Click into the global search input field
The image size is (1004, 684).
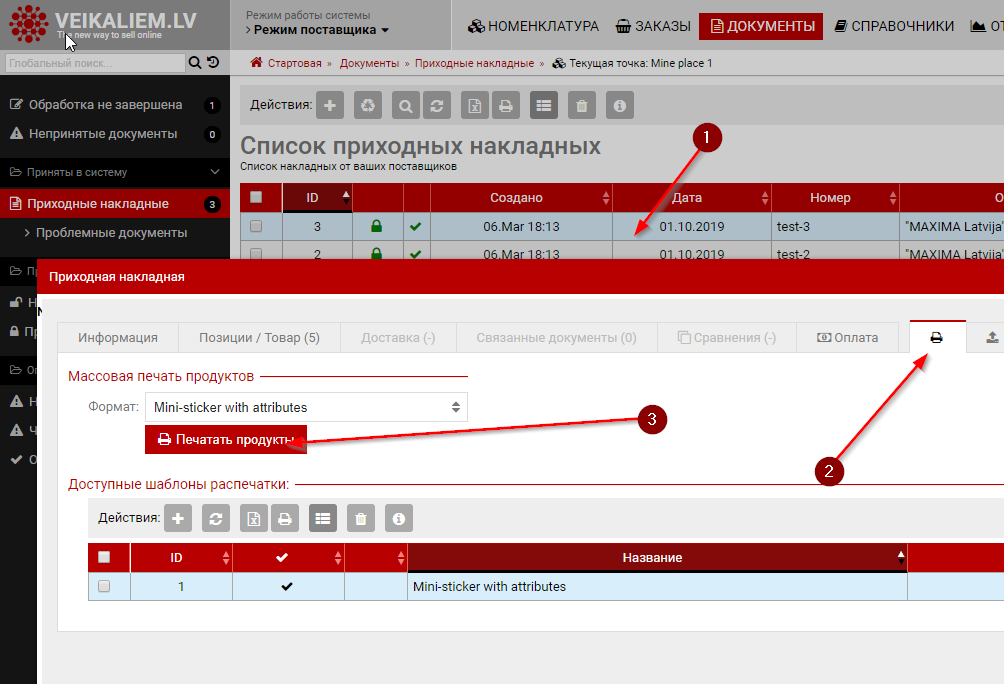pos(95,63)
